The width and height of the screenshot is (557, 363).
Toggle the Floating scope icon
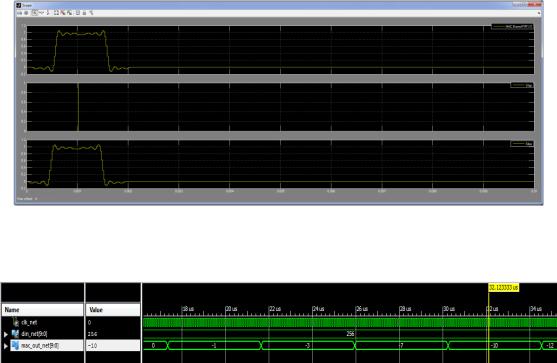(77, 13)
